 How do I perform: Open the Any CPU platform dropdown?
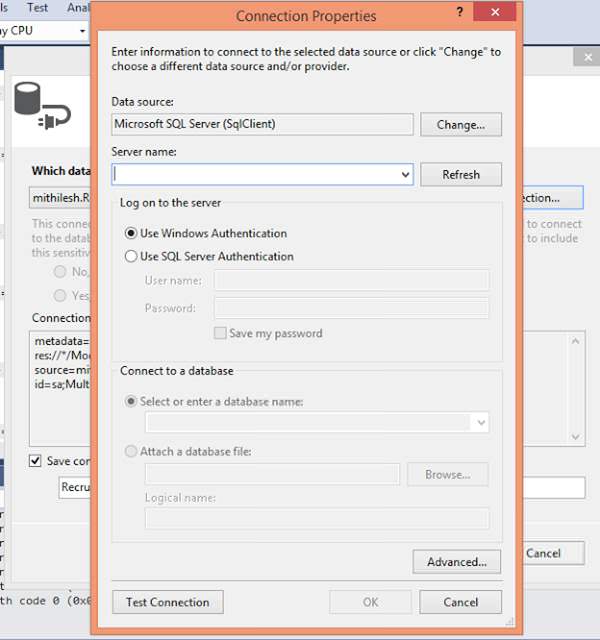82,31
